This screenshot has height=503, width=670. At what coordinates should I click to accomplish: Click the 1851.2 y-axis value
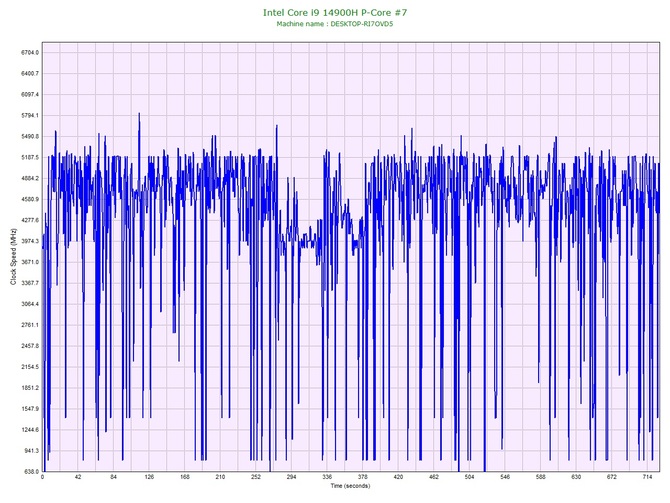click(30, 388)
